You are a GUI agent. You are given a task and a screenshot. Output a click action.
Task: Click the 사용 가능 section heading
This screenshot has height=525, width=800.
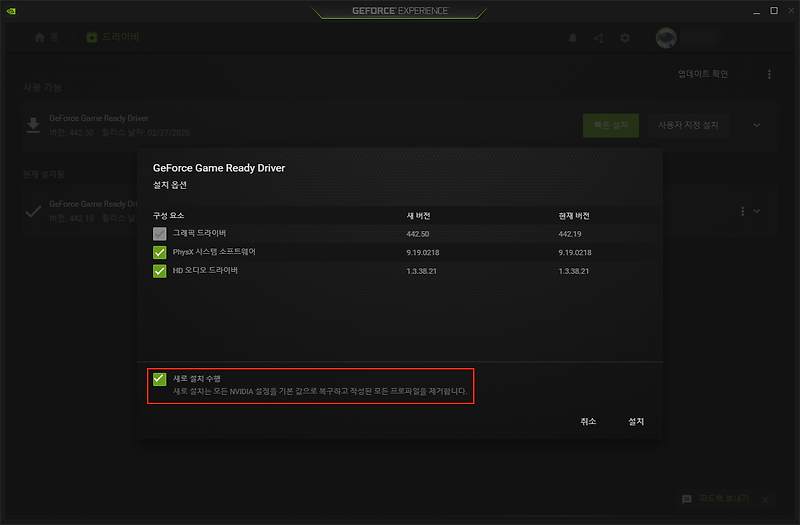pyautogui.click(x=42, y=87)
